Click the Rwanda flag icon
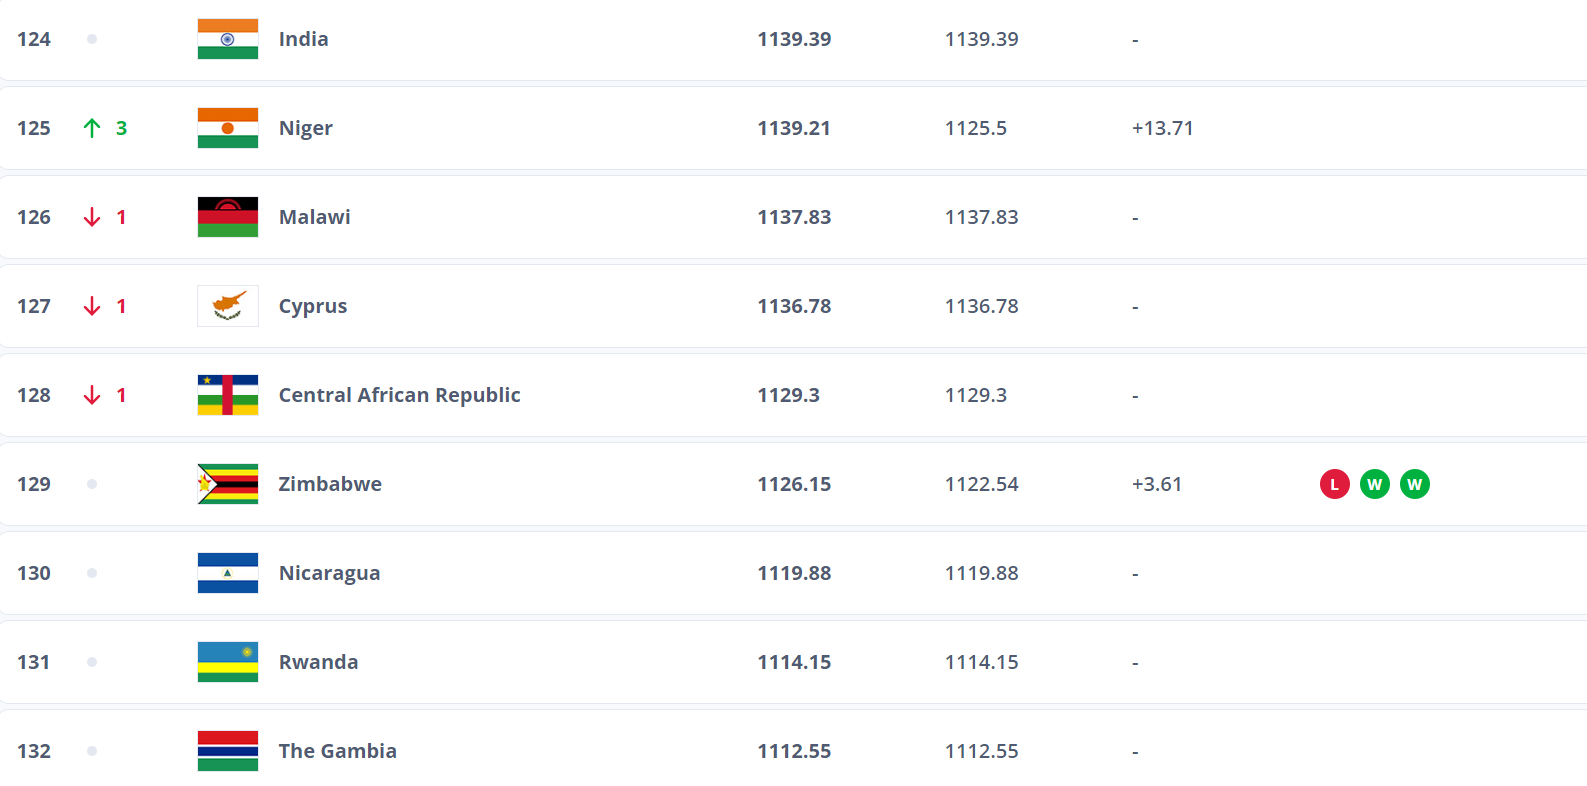The image size is (1587, 786). [228, 662]
